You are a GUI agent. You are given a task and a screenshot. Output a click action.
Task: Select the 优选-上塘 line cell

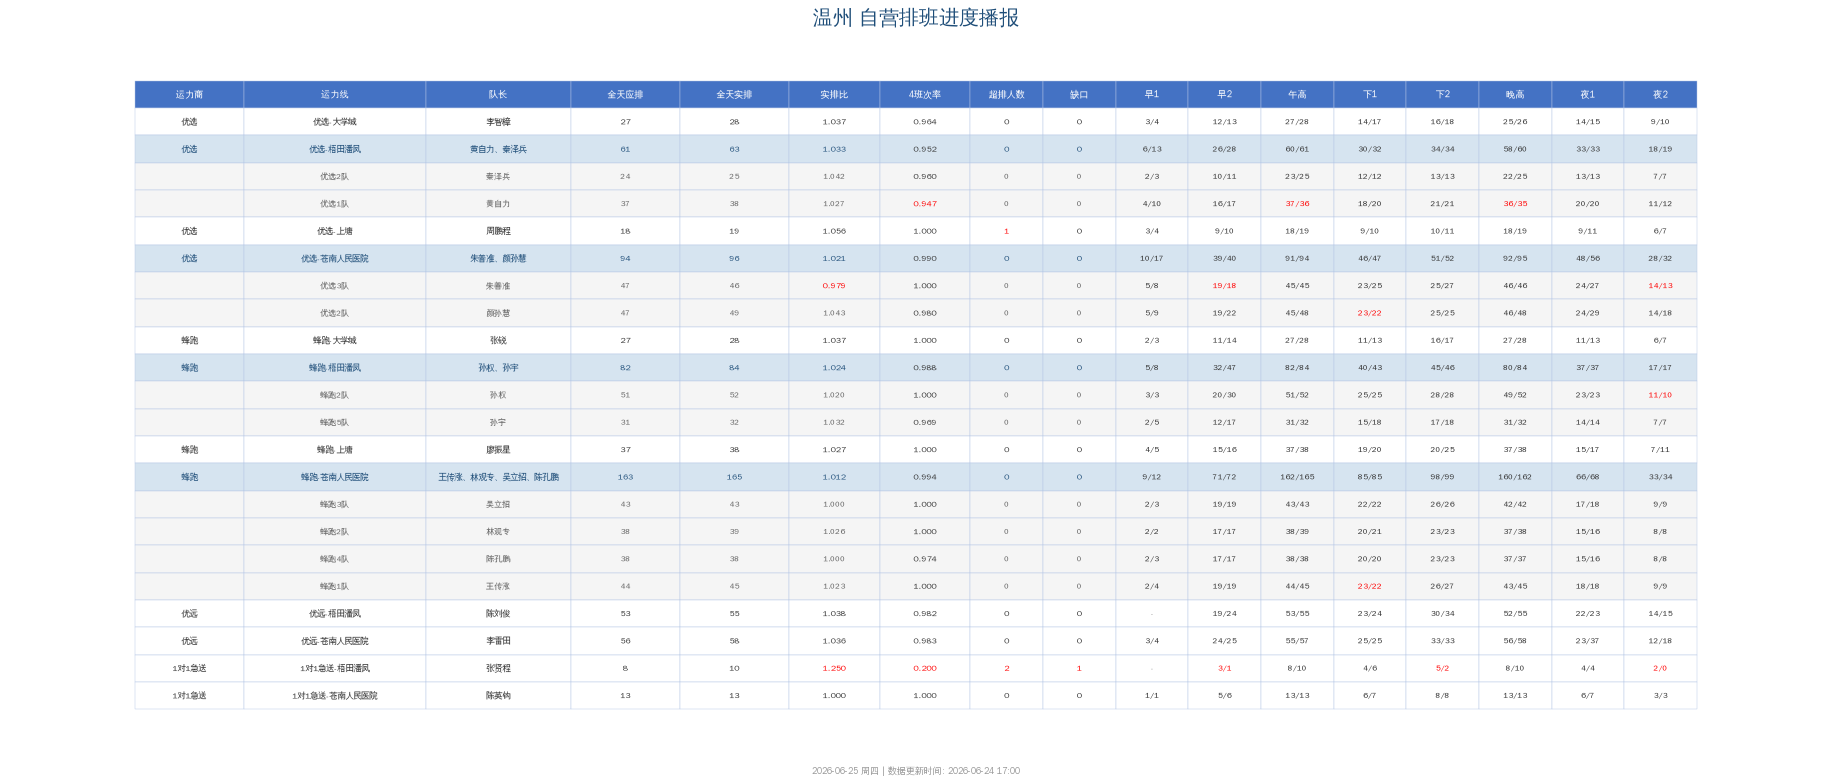pyautogui.click(x=334, y=231)
